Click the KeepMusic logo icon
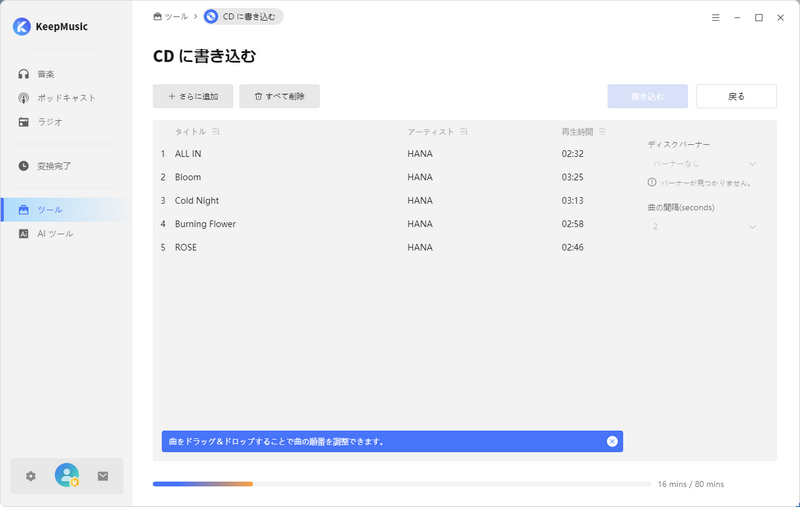The width and height of the screenshot is (800, 507). (22, 27)
